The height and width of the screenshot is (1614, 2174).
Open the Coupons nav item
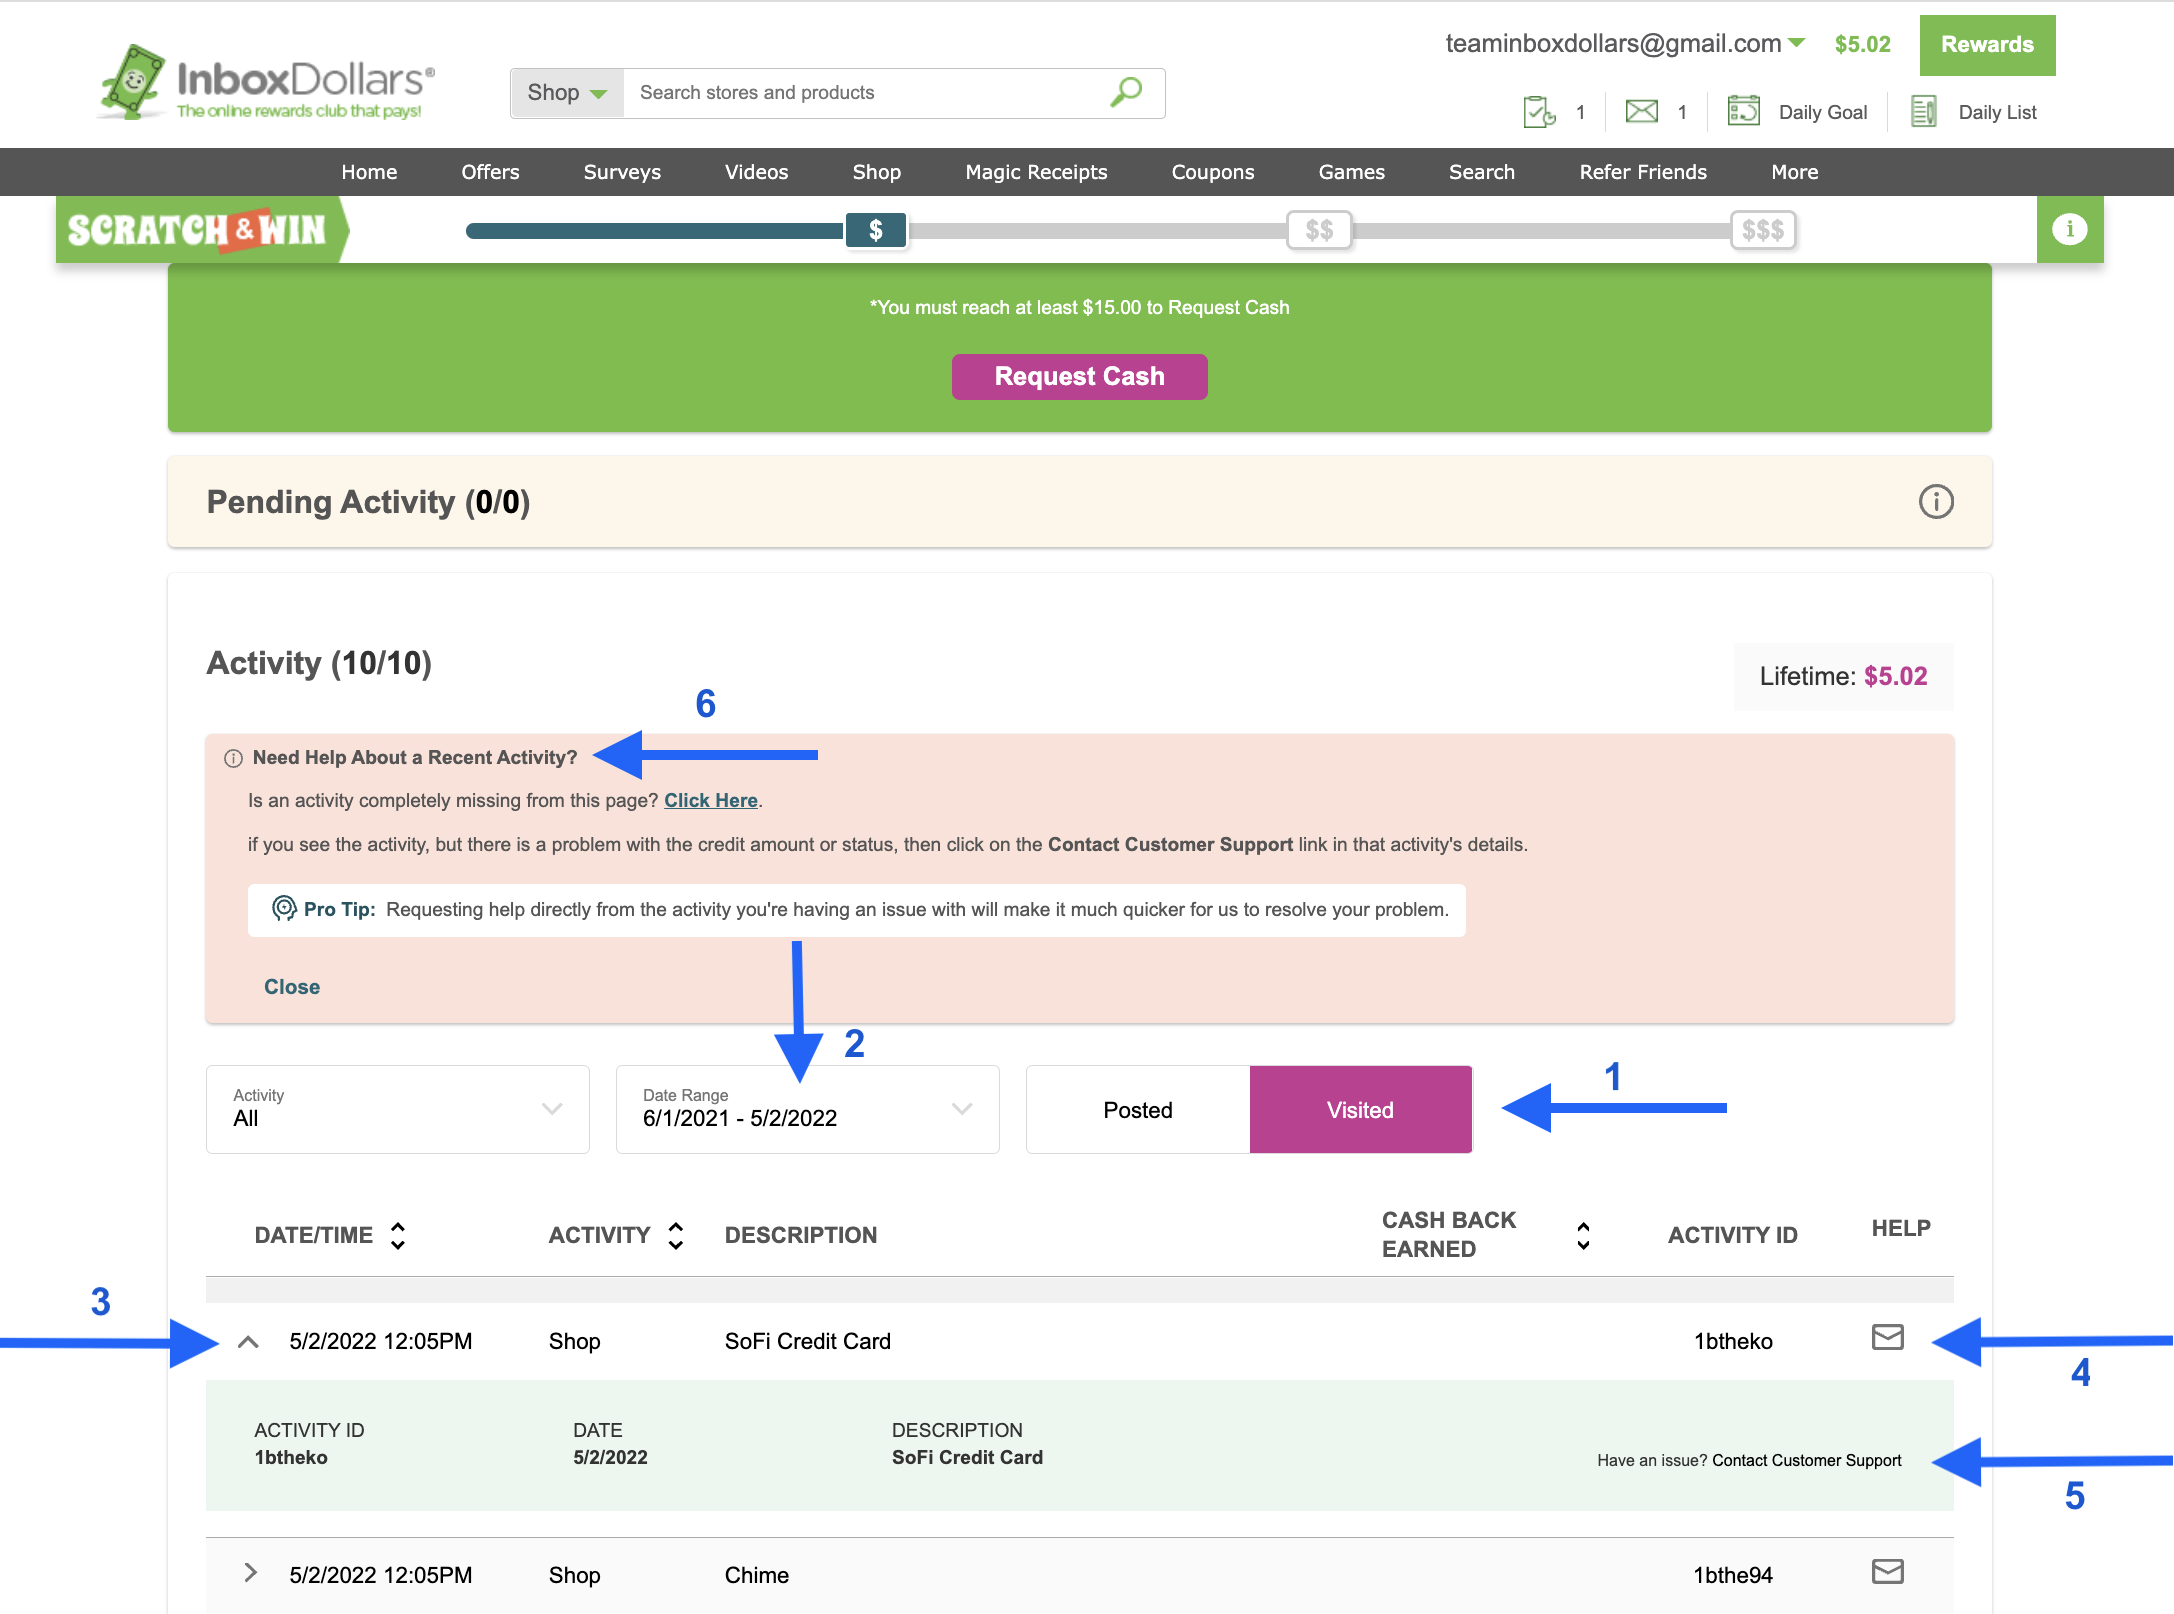coord(1213,172)
